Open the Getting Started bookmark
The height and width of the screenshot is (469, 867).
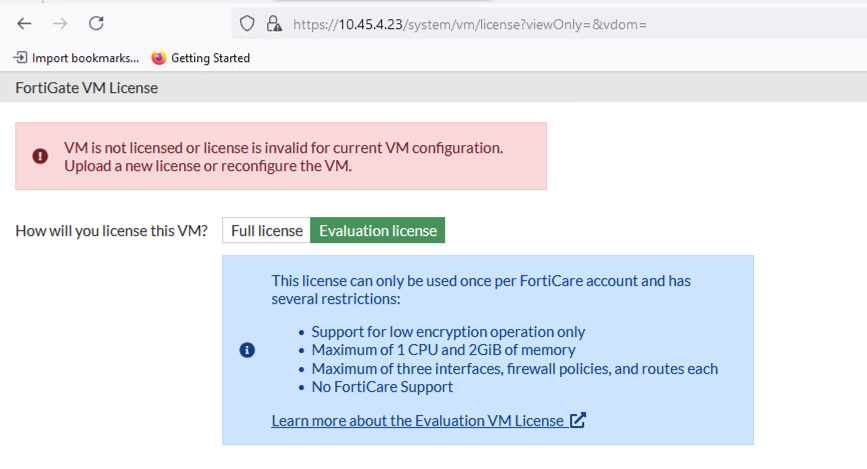(x=201, y=58)
